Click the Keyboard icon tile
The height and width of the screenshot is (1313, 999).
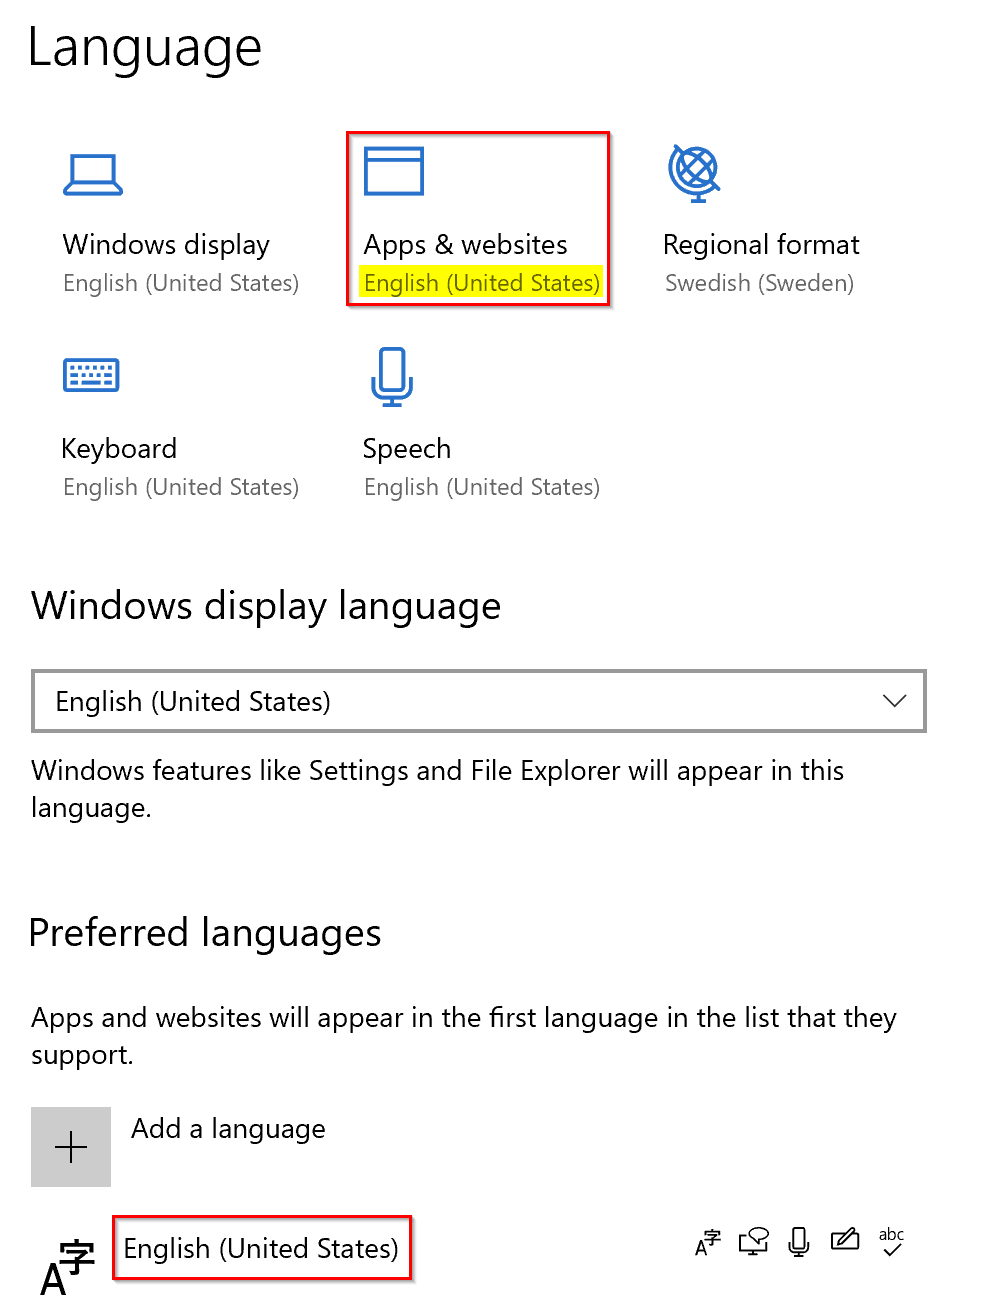[x=91, y=375]
